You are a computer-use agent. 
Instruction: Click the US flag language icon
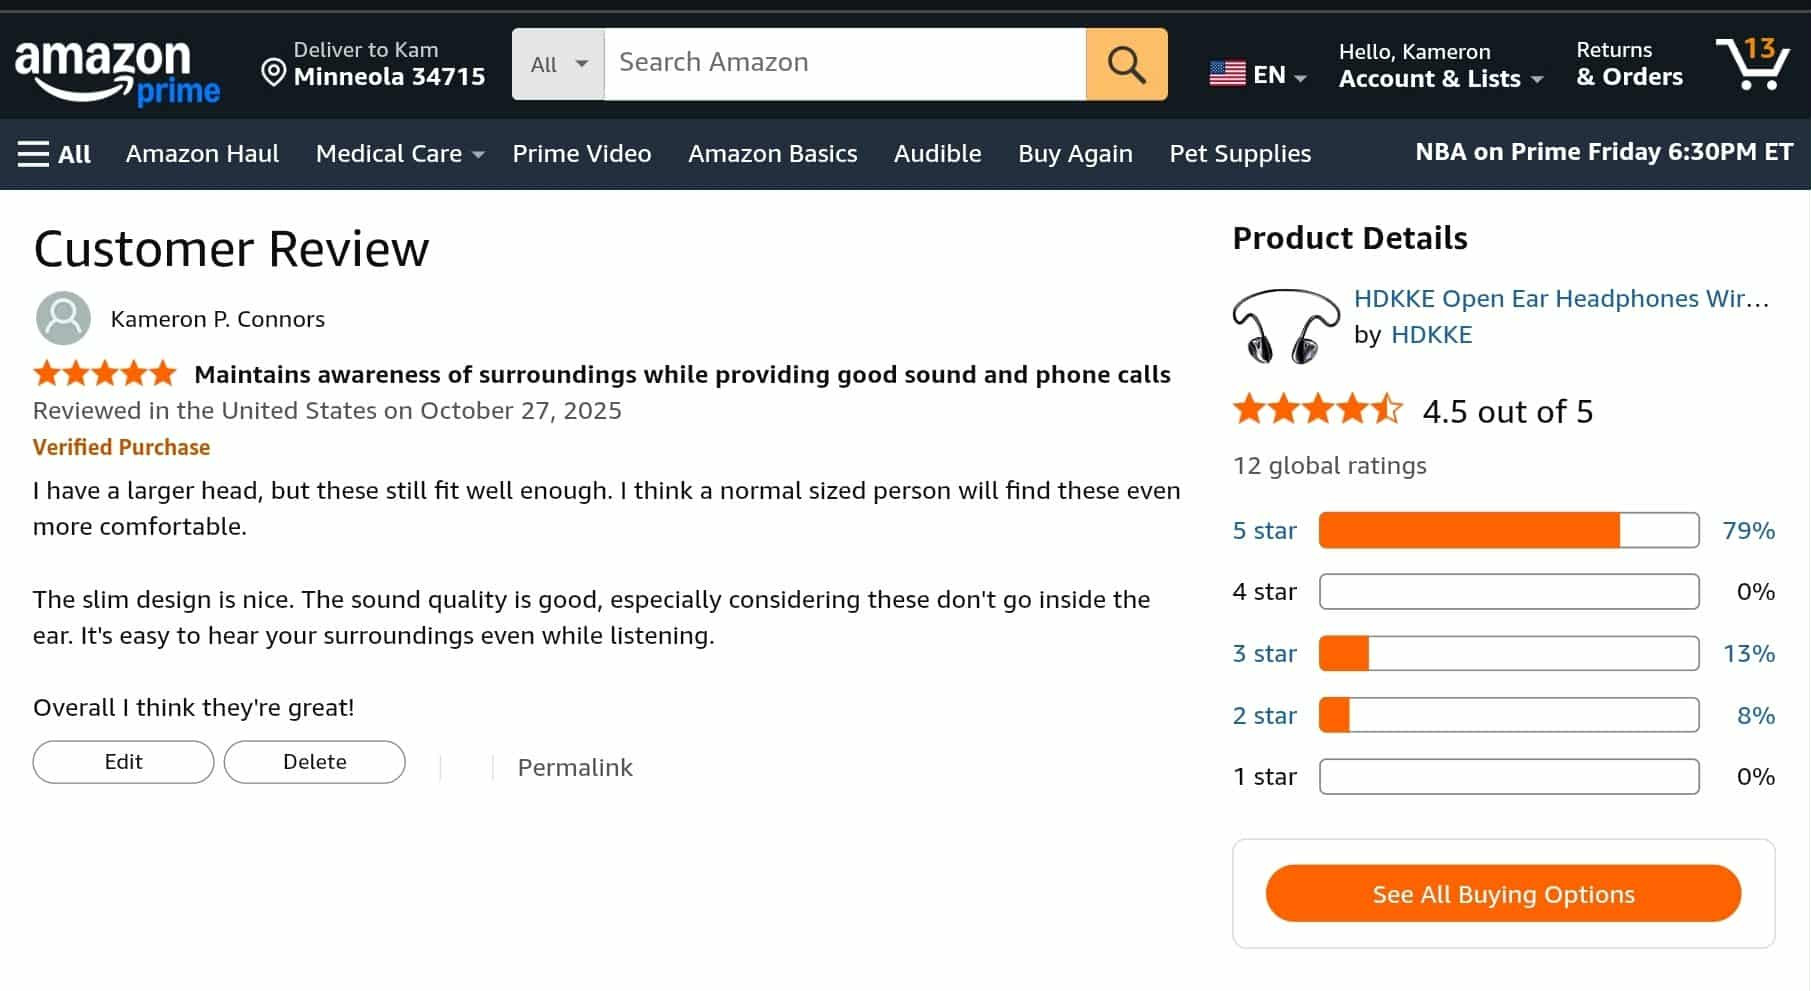pyautogui.click(x=1227, y=74)
